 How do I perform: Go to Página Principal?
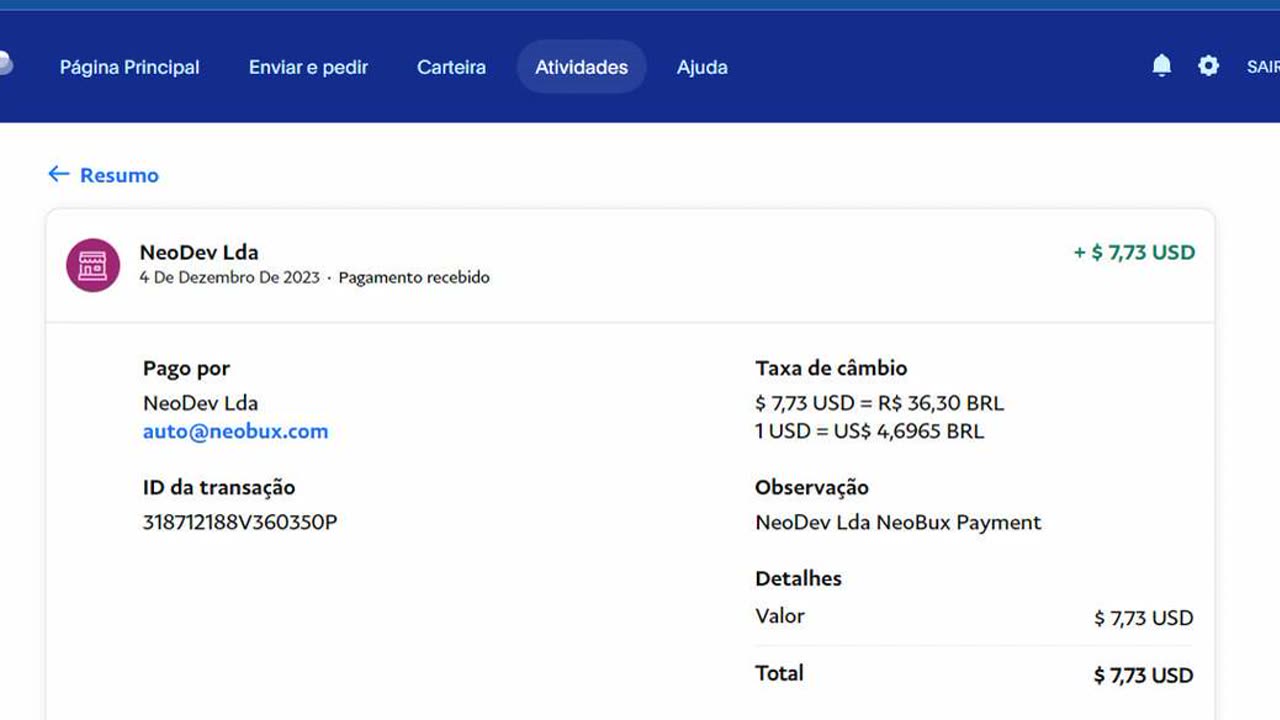tap(130, 67)
